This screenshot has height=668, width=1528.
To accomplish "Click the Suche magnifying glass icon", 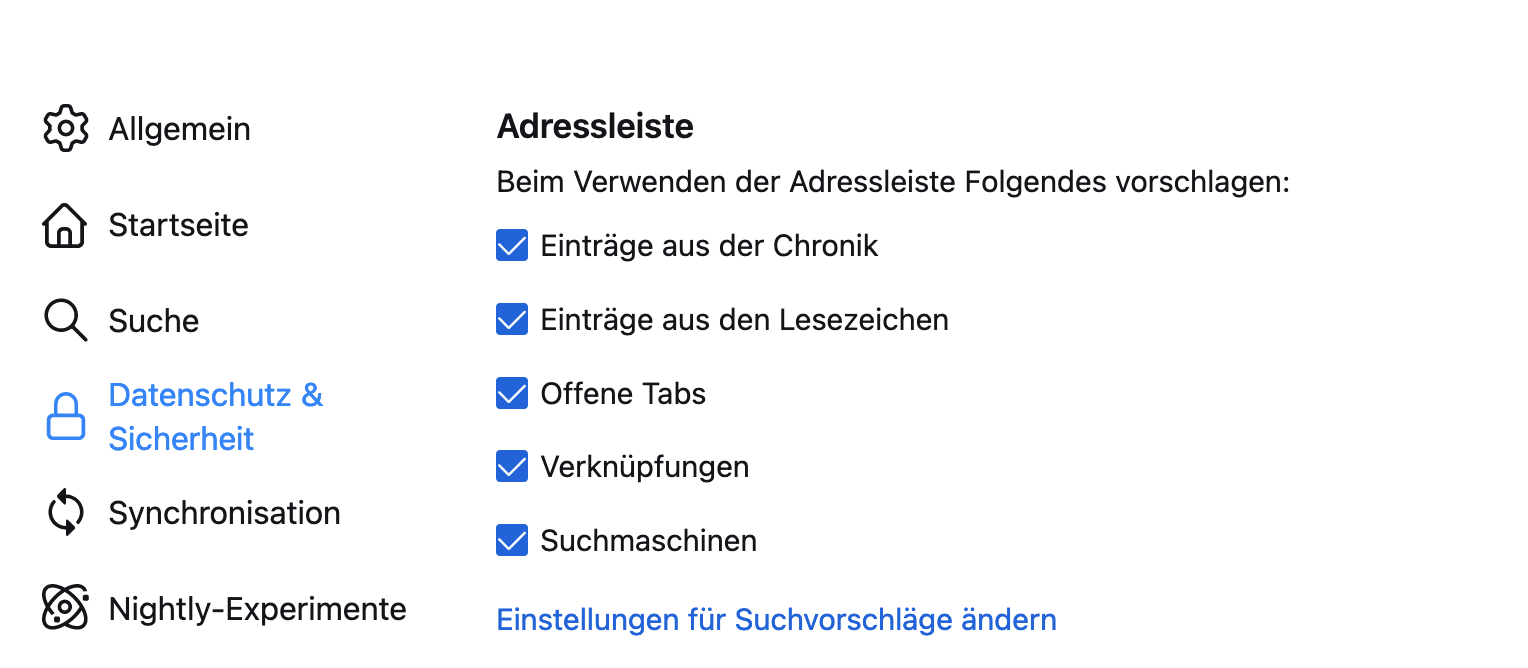I will pyautogui.click(x=65, y=321).
